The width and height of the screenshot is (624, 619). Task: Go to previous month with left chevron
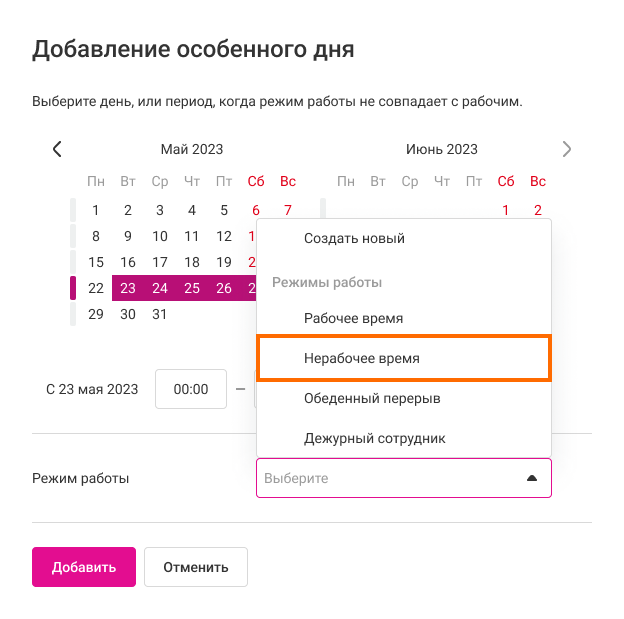click(57, 149)
